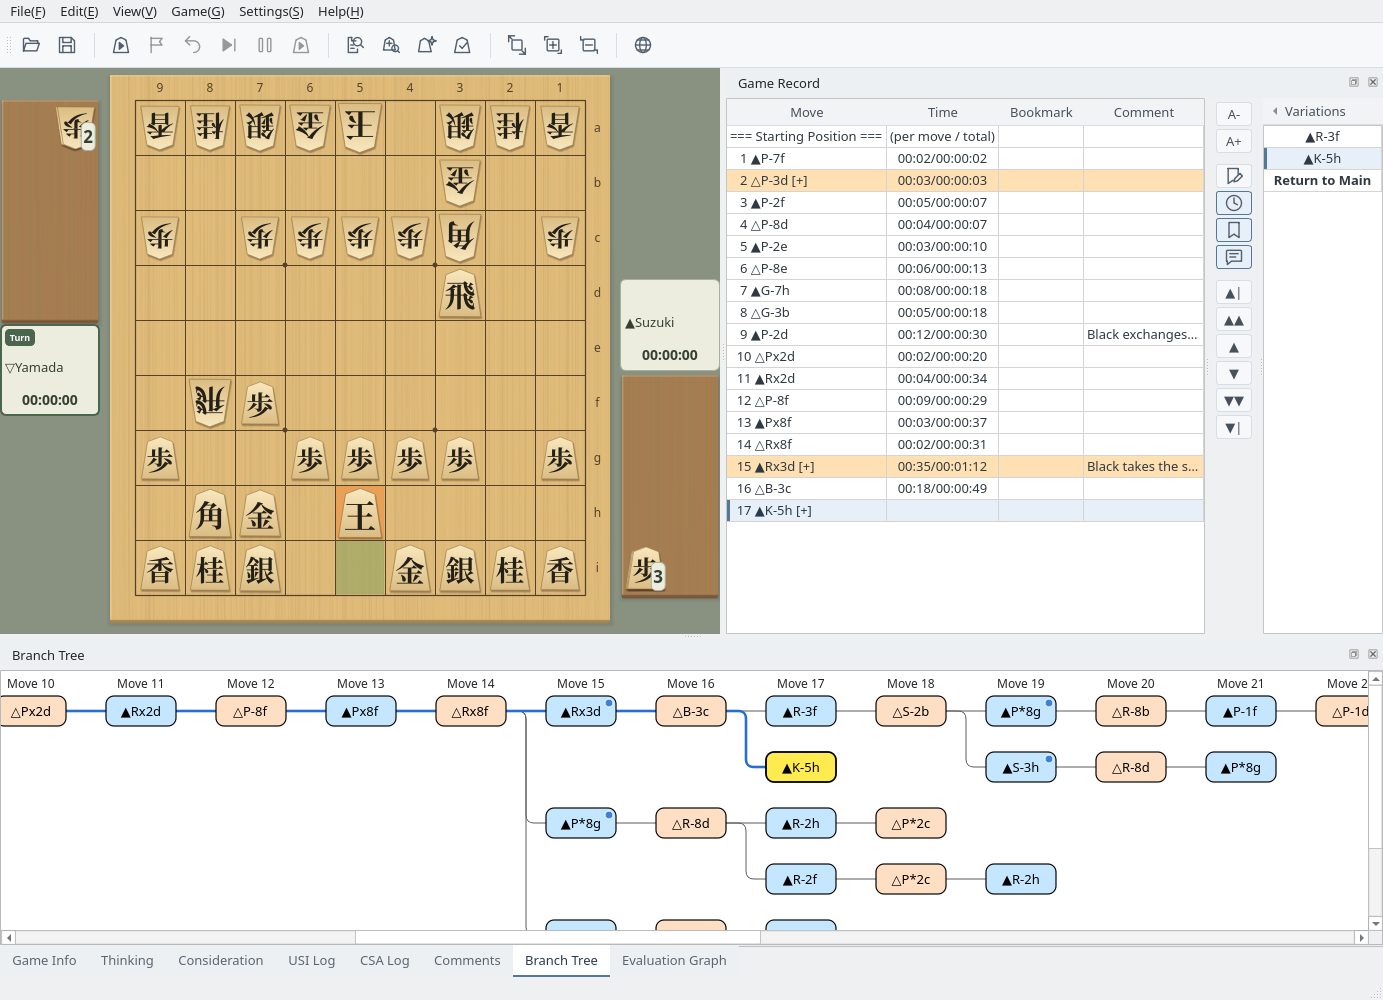Image resolution: width=1383 pixels, height=1000 pixels.
Task: Click the piece-with-sparkle toolbar icon
Action: (x=427, y=45)
